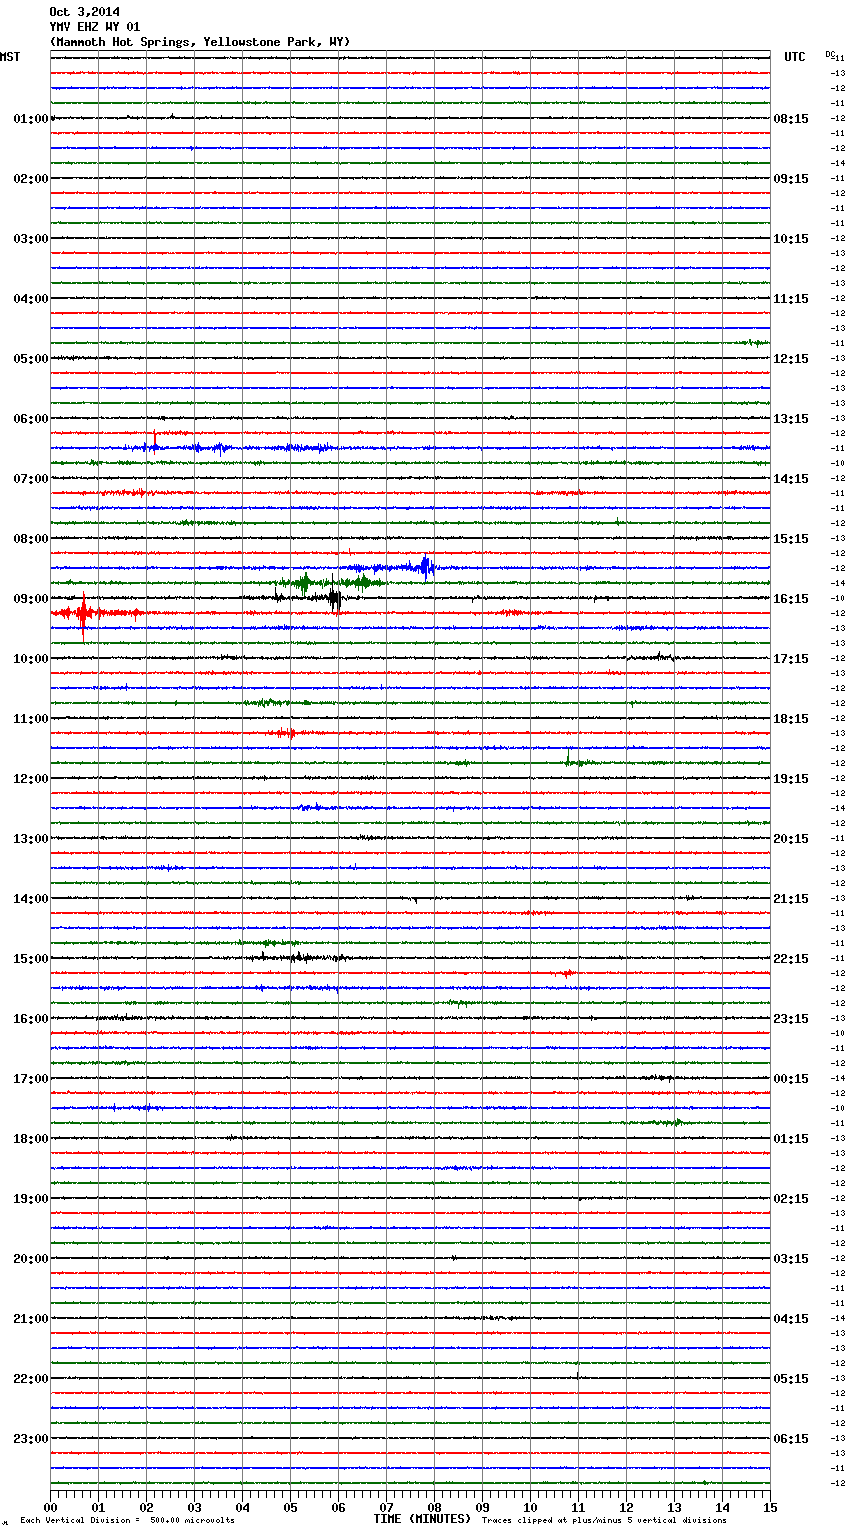Click the black spike on the 09:00 trace
The image size is (850, 1534).
(335, 599)
